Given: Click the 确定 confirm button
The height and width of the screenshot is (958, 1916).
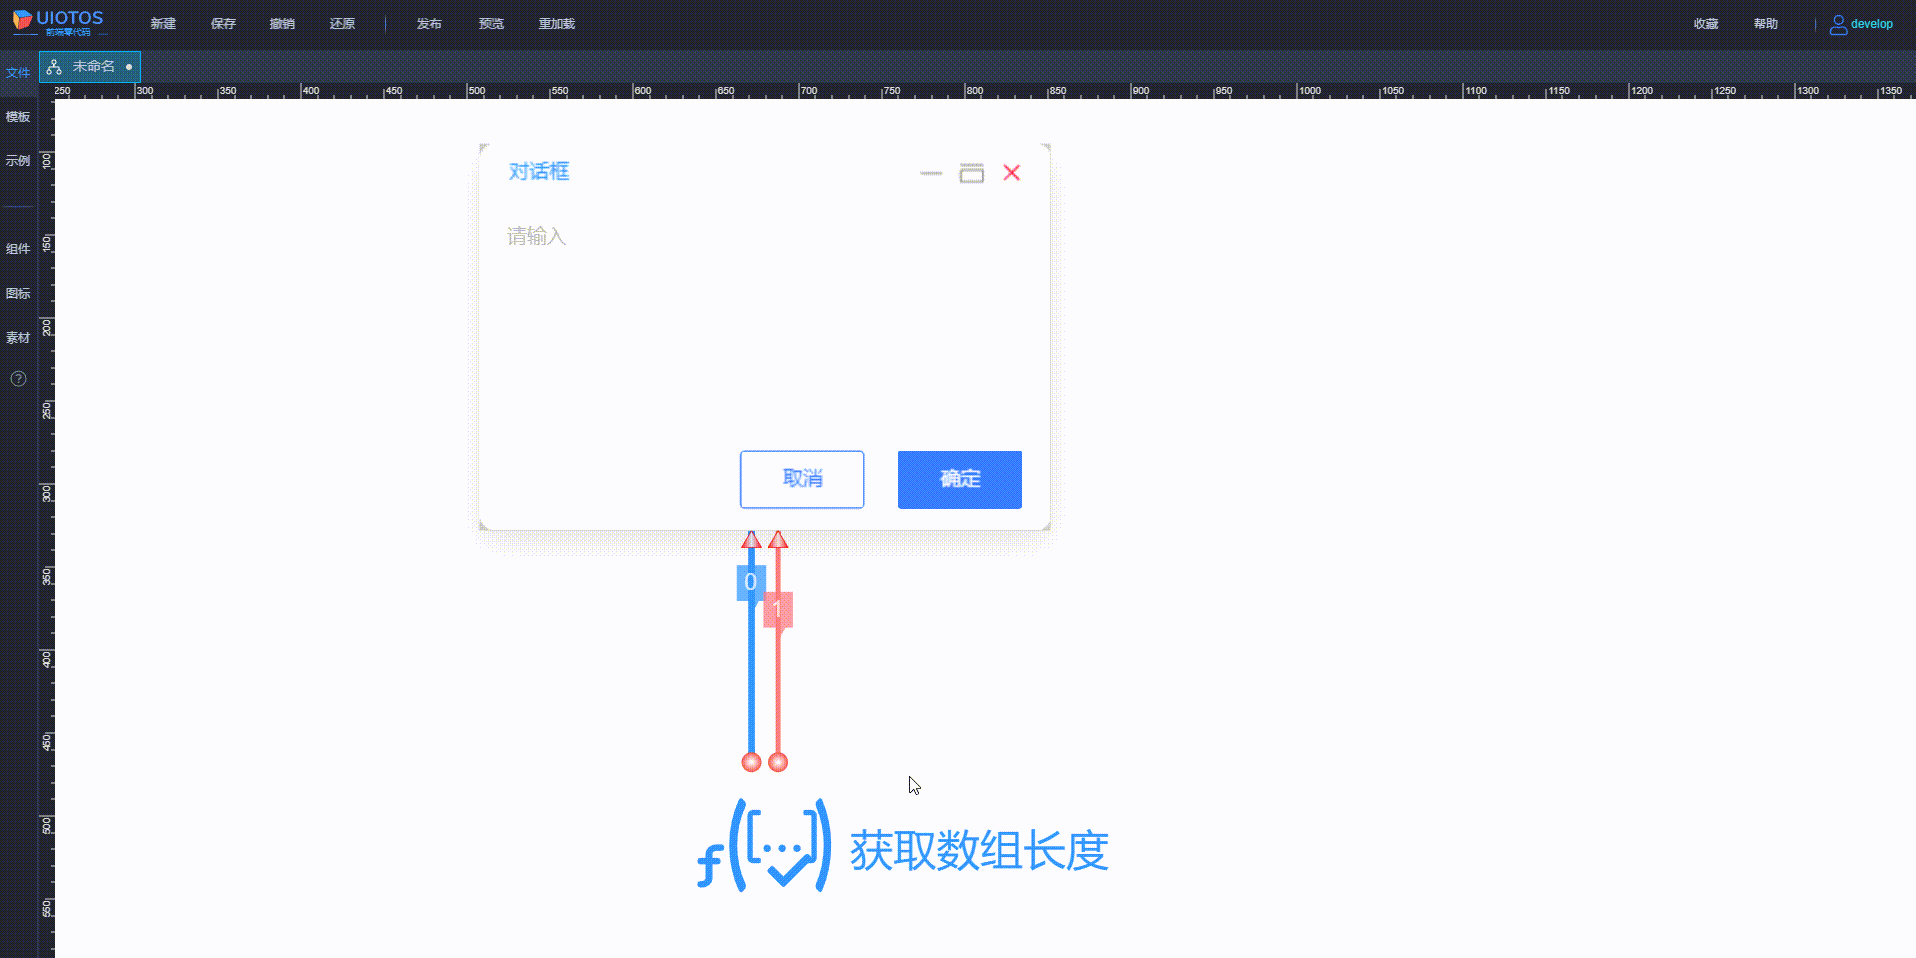Looking at the screenshot, I should (958, 479).
